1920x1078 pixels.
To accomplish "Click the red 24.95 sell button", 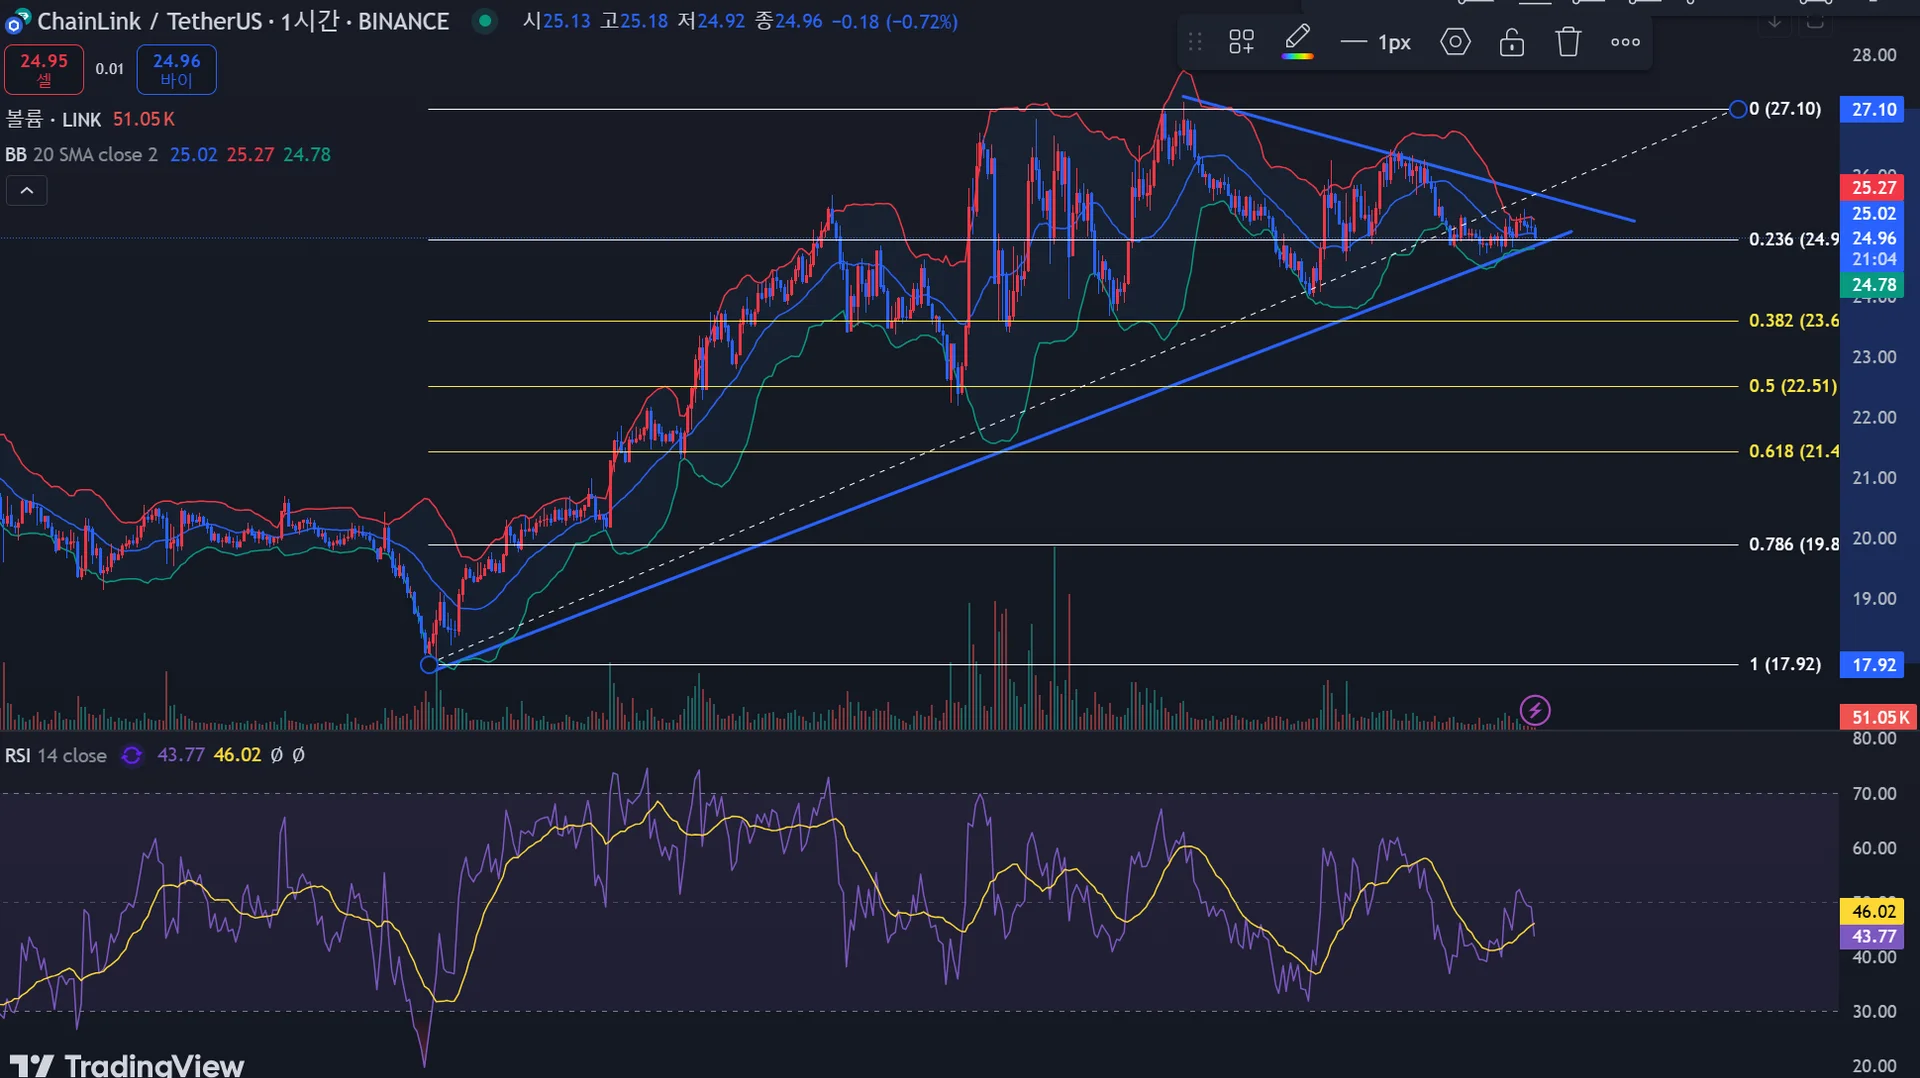I will 44,69.
